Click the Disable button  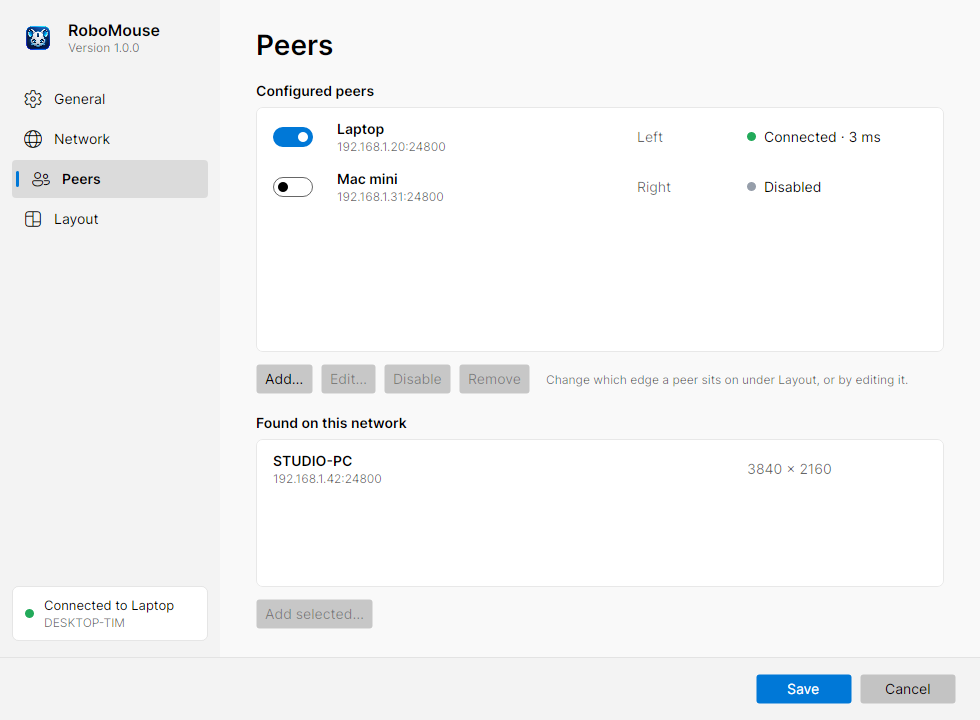click(x=418, y=379)
